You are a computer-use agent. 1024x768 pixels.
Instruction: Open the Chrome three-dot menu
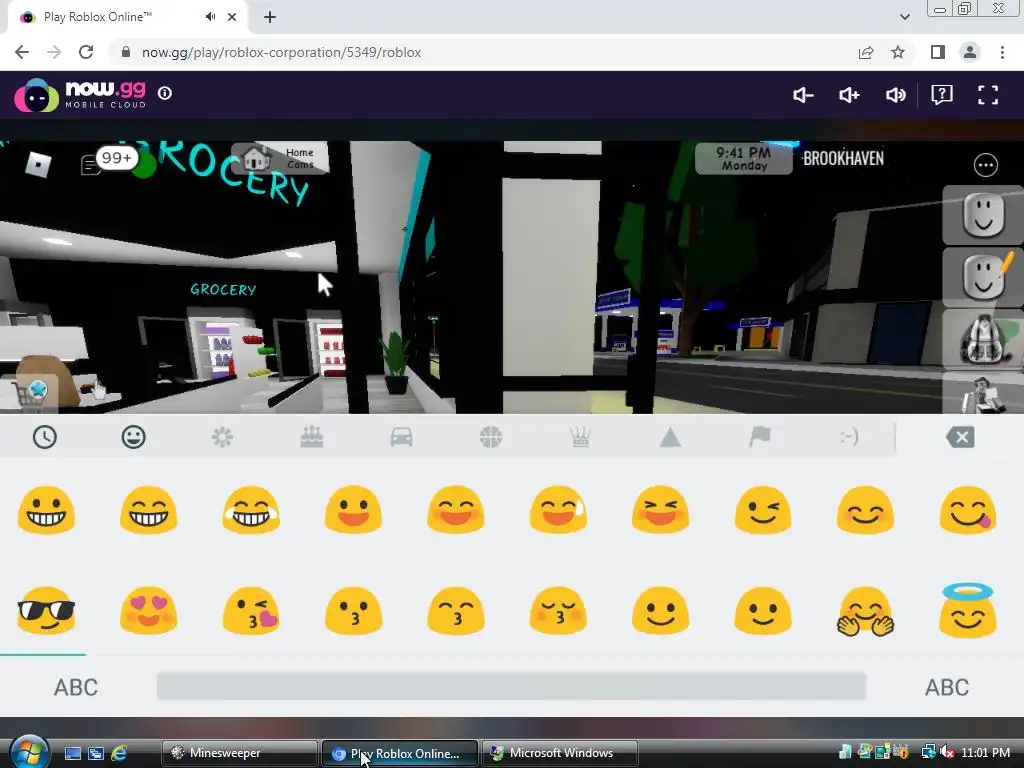point(1002,52)
